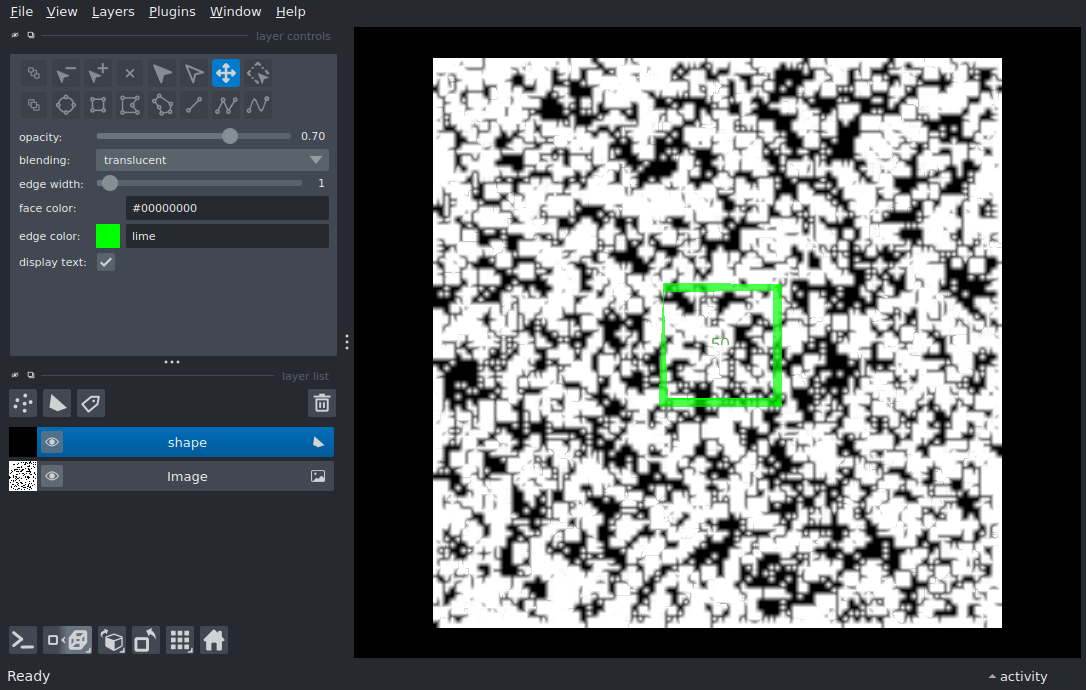1086x690 pixels.
Task: Expand the activity panel
Action: [x=1017, y=677]
